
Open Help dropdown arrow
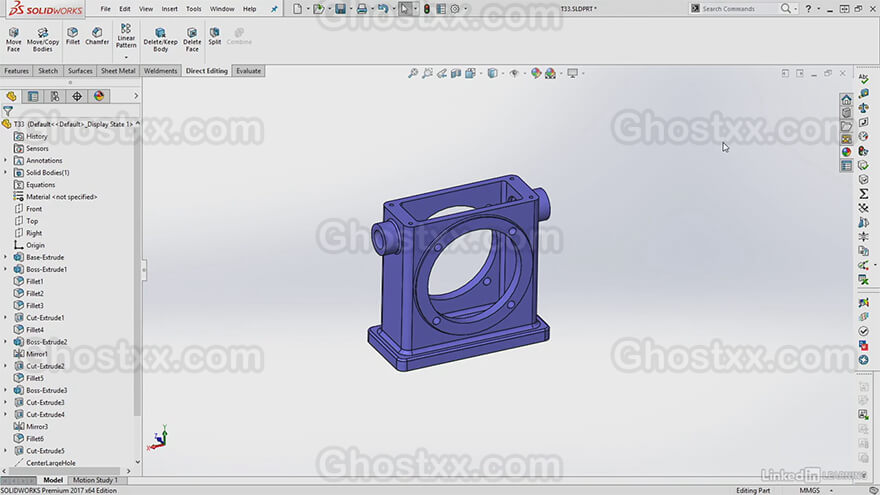pos(818,9)
